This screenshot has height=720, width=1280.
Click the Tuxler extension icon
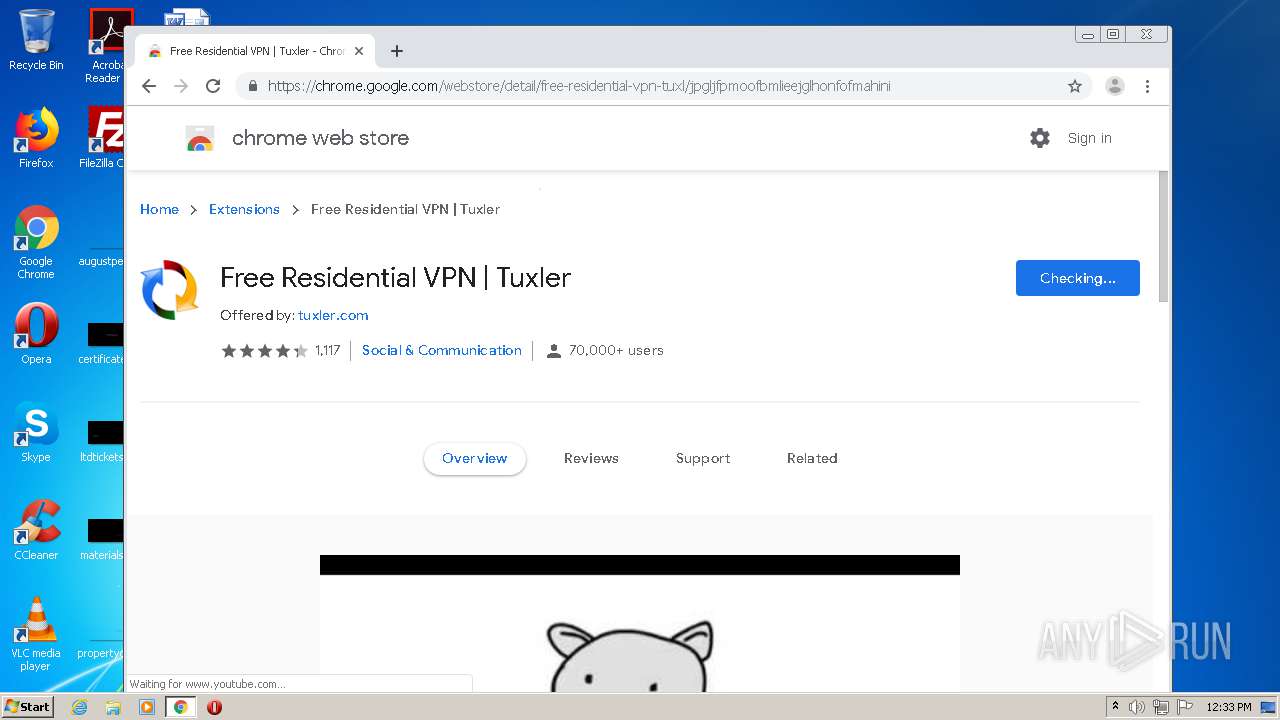click(170, 290)
